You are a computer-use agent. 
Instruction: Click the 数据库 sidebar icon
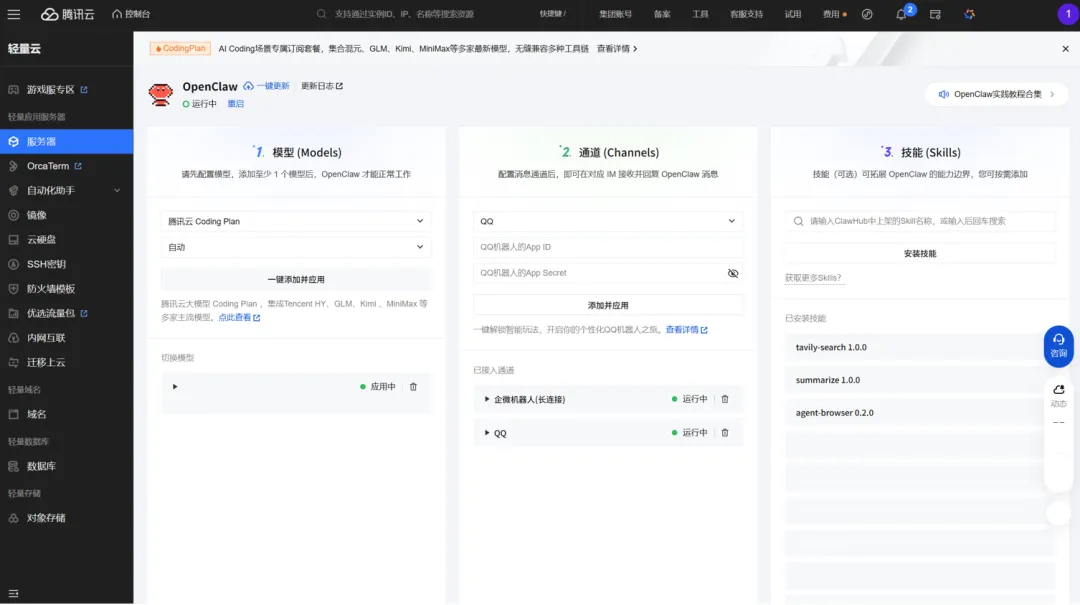pyautogui.click(x=13, y=466)
